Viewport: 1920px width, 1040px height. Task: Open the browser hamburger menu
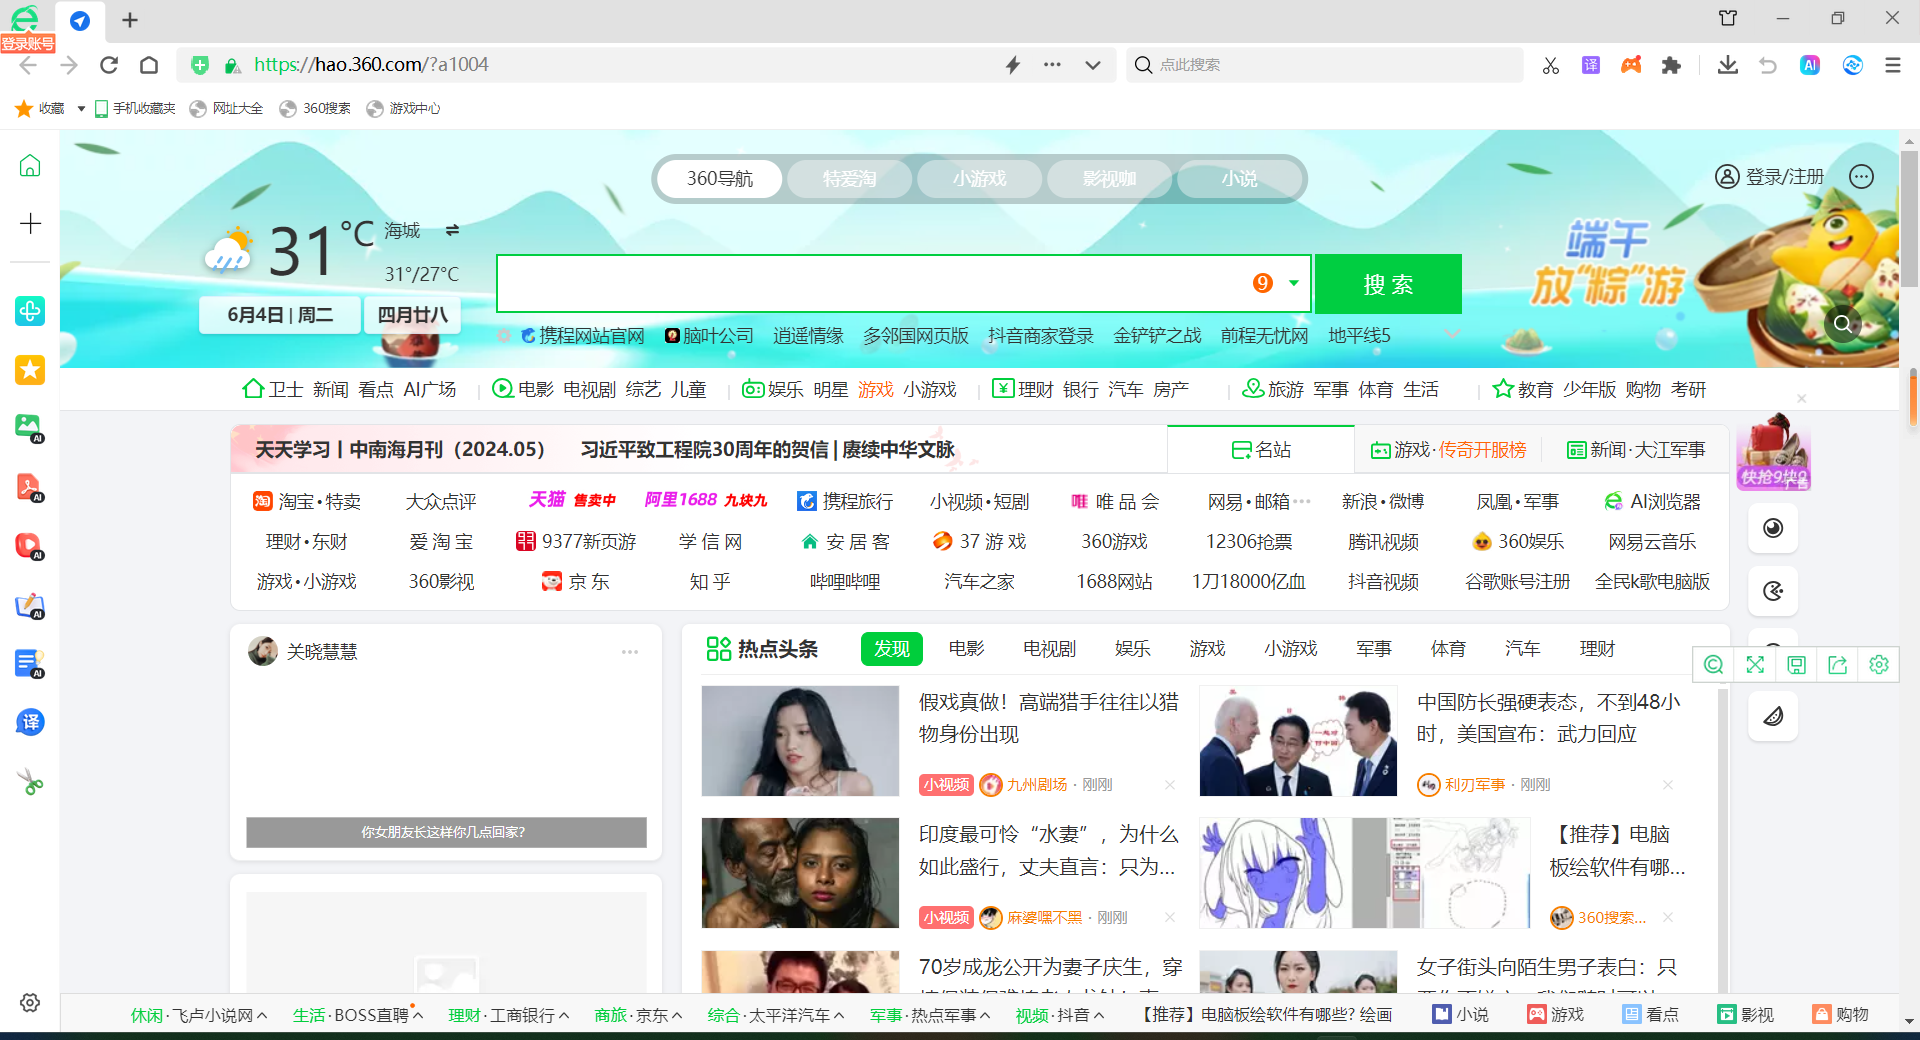point(1893,65)
